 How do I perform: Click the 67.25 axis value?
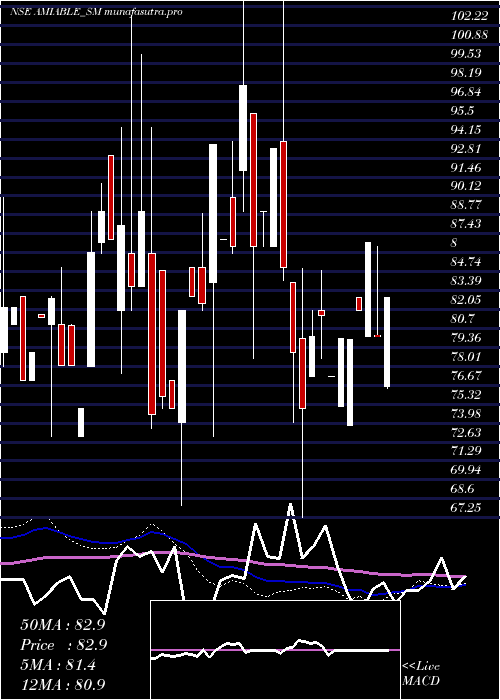pyautogui.click(x=466, y=508)
